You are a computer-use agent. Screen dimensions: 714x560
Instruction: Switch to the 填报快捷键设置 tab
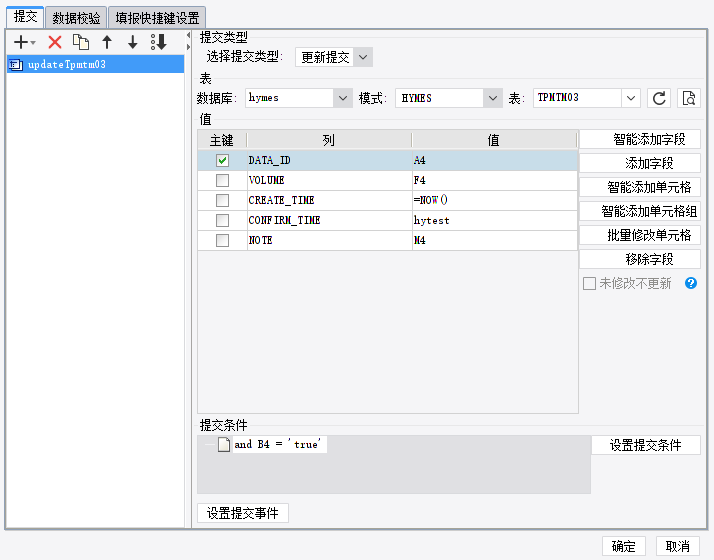click(157, 18)
